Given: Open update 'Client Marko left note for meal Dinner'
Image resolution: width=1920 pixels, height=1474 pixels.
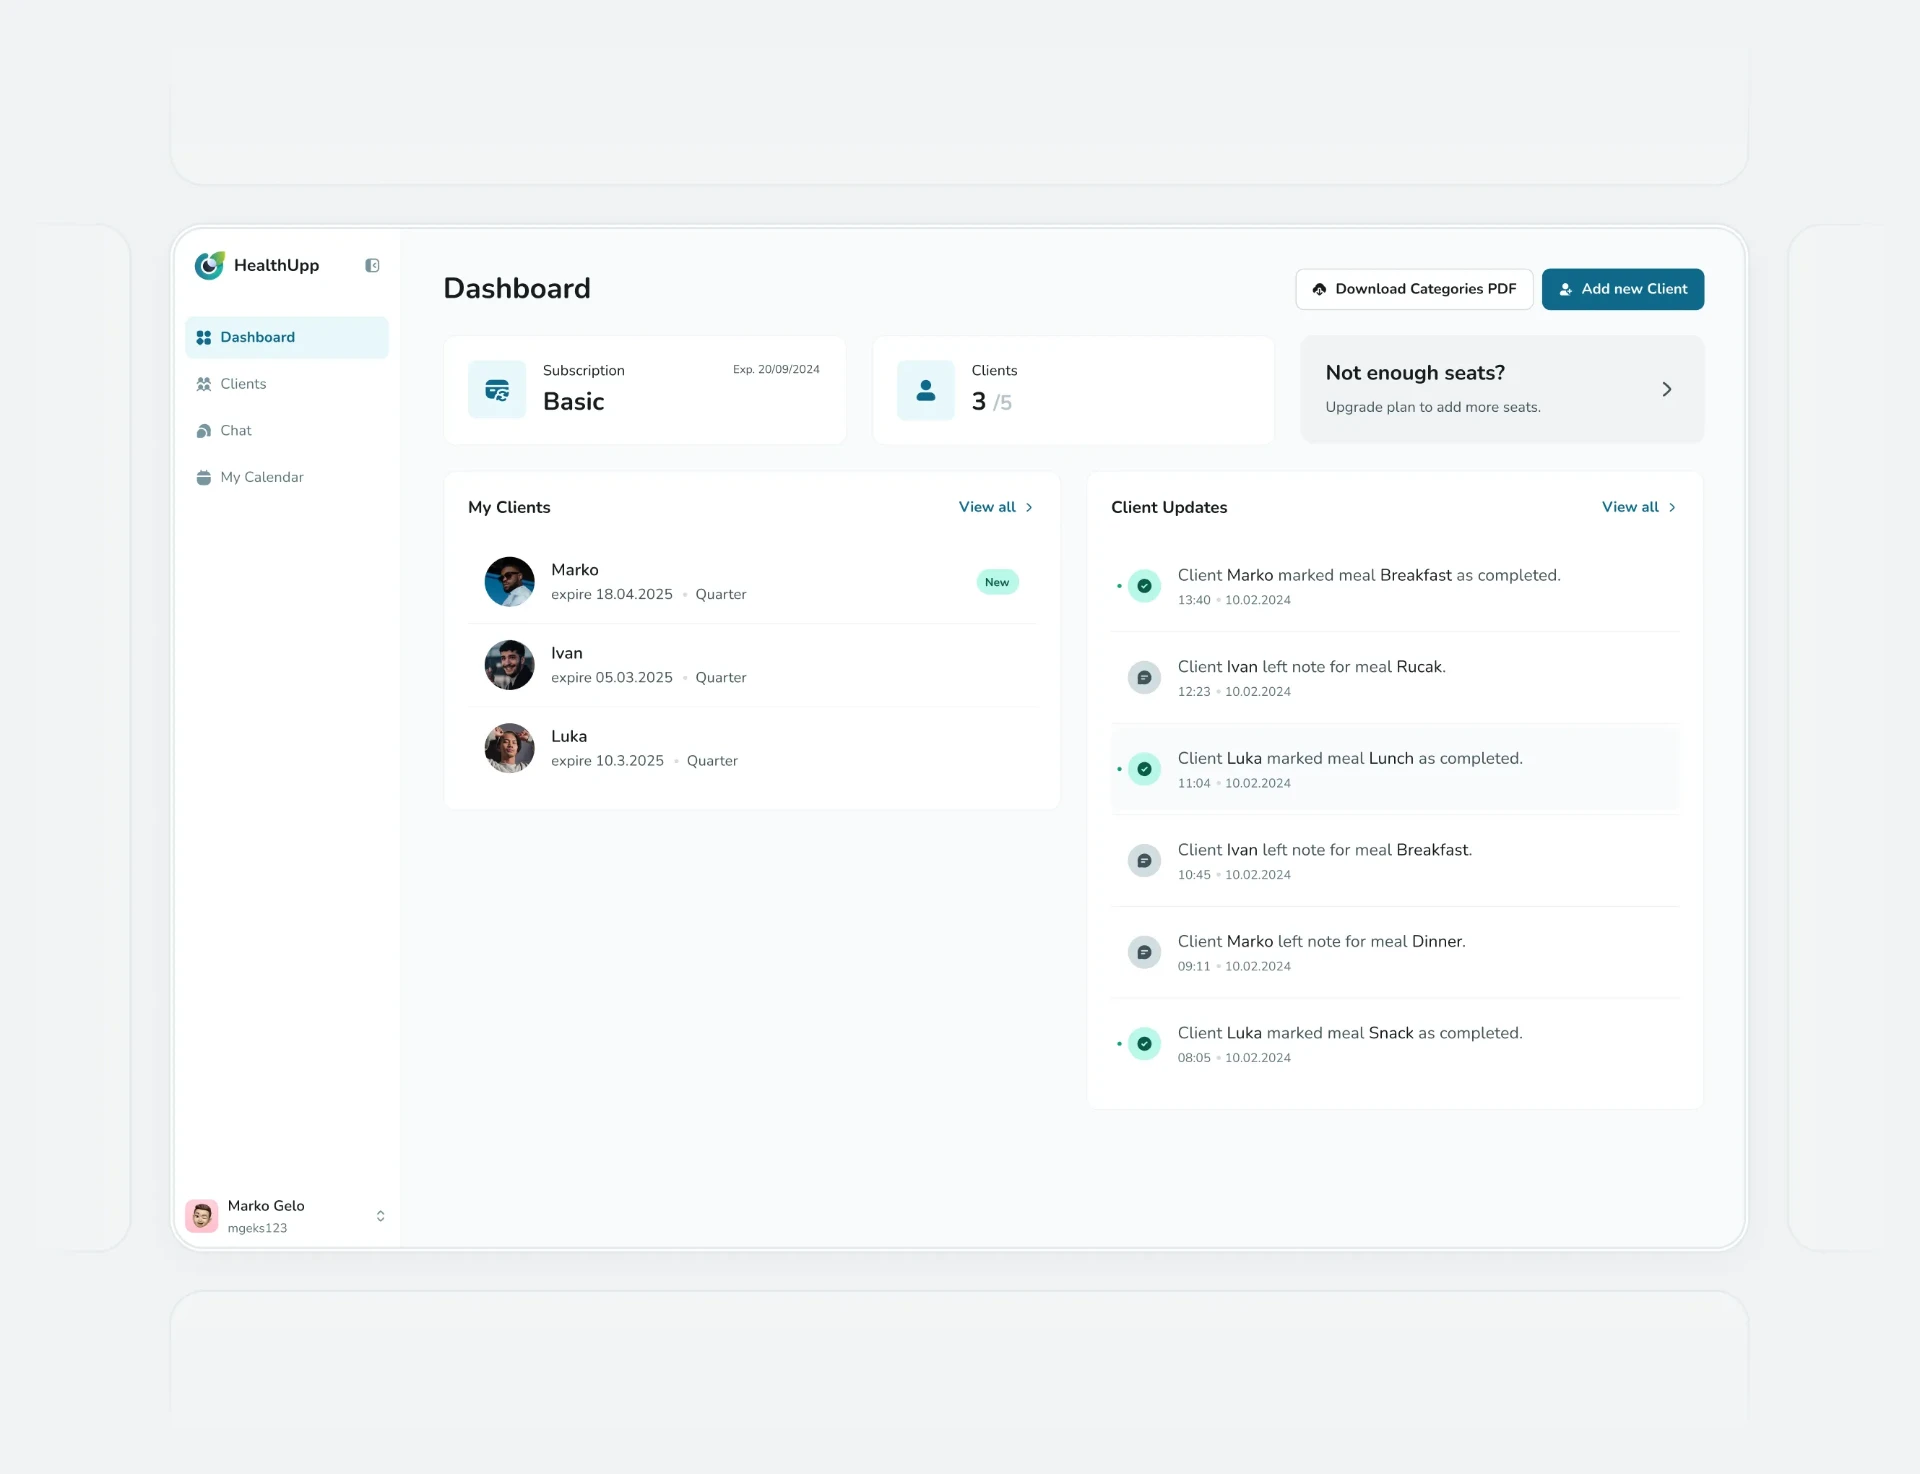Looking at the screenshot, I should coord(1395,952).
